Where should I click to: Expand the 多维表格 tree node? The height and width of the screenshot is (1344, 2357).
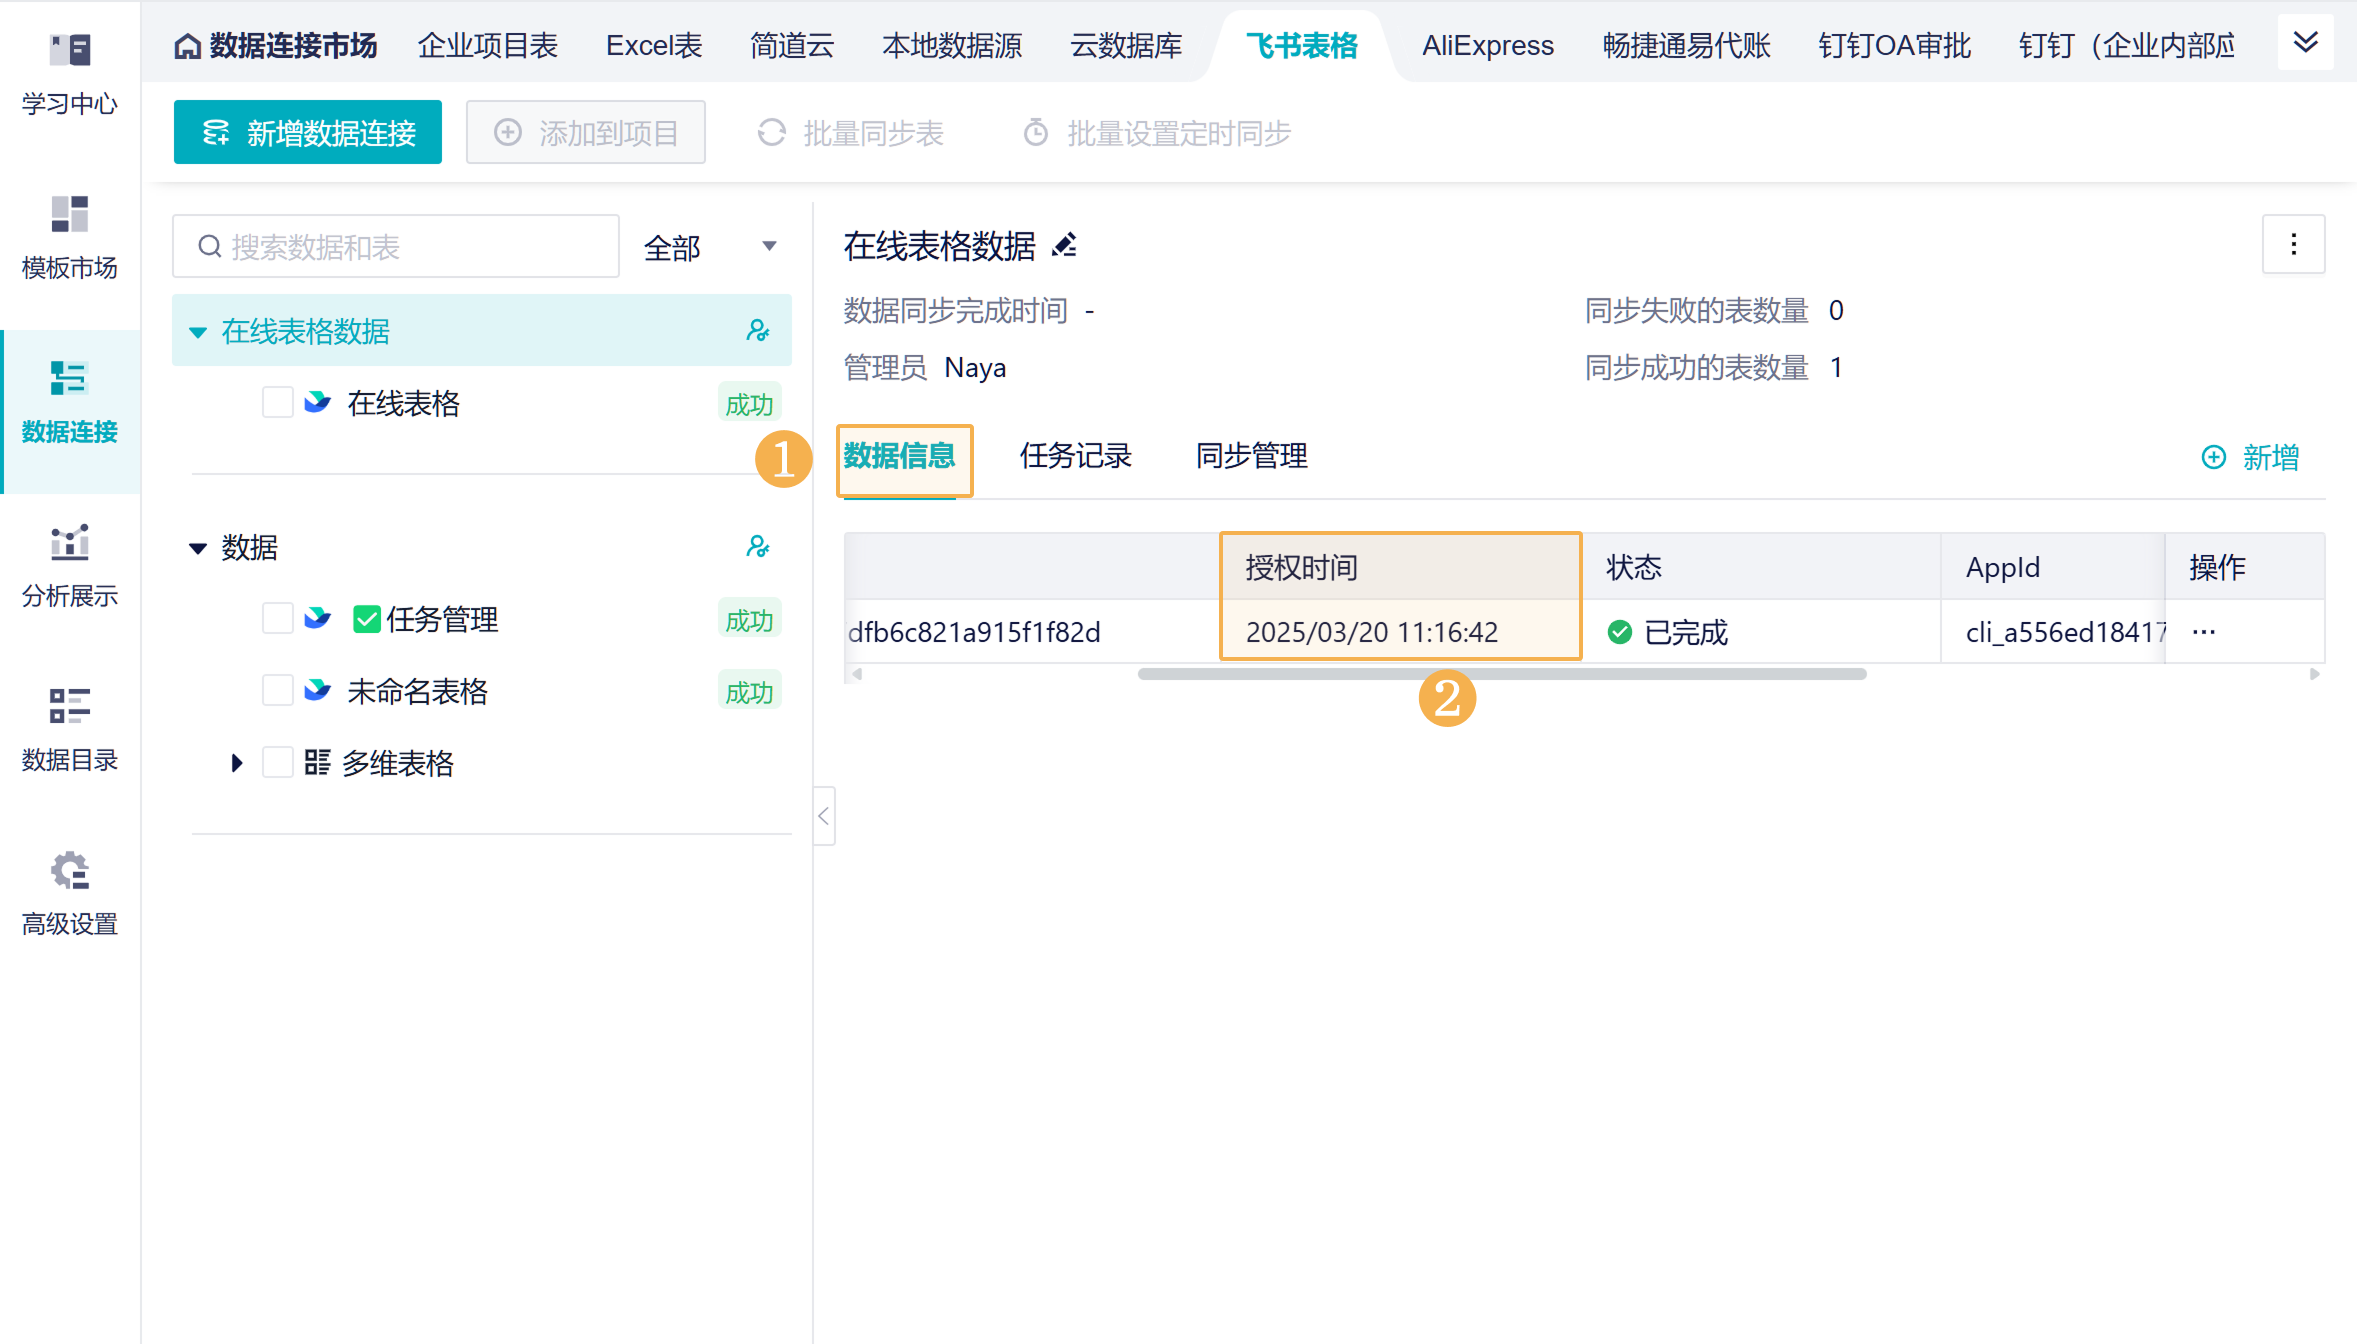click(236, 763)
